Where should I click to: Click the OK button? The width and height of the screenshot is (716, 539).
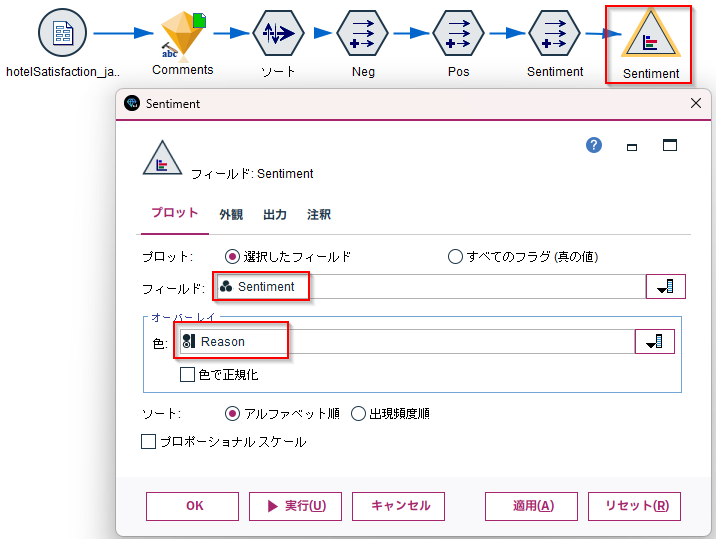(x=192, y=506)
